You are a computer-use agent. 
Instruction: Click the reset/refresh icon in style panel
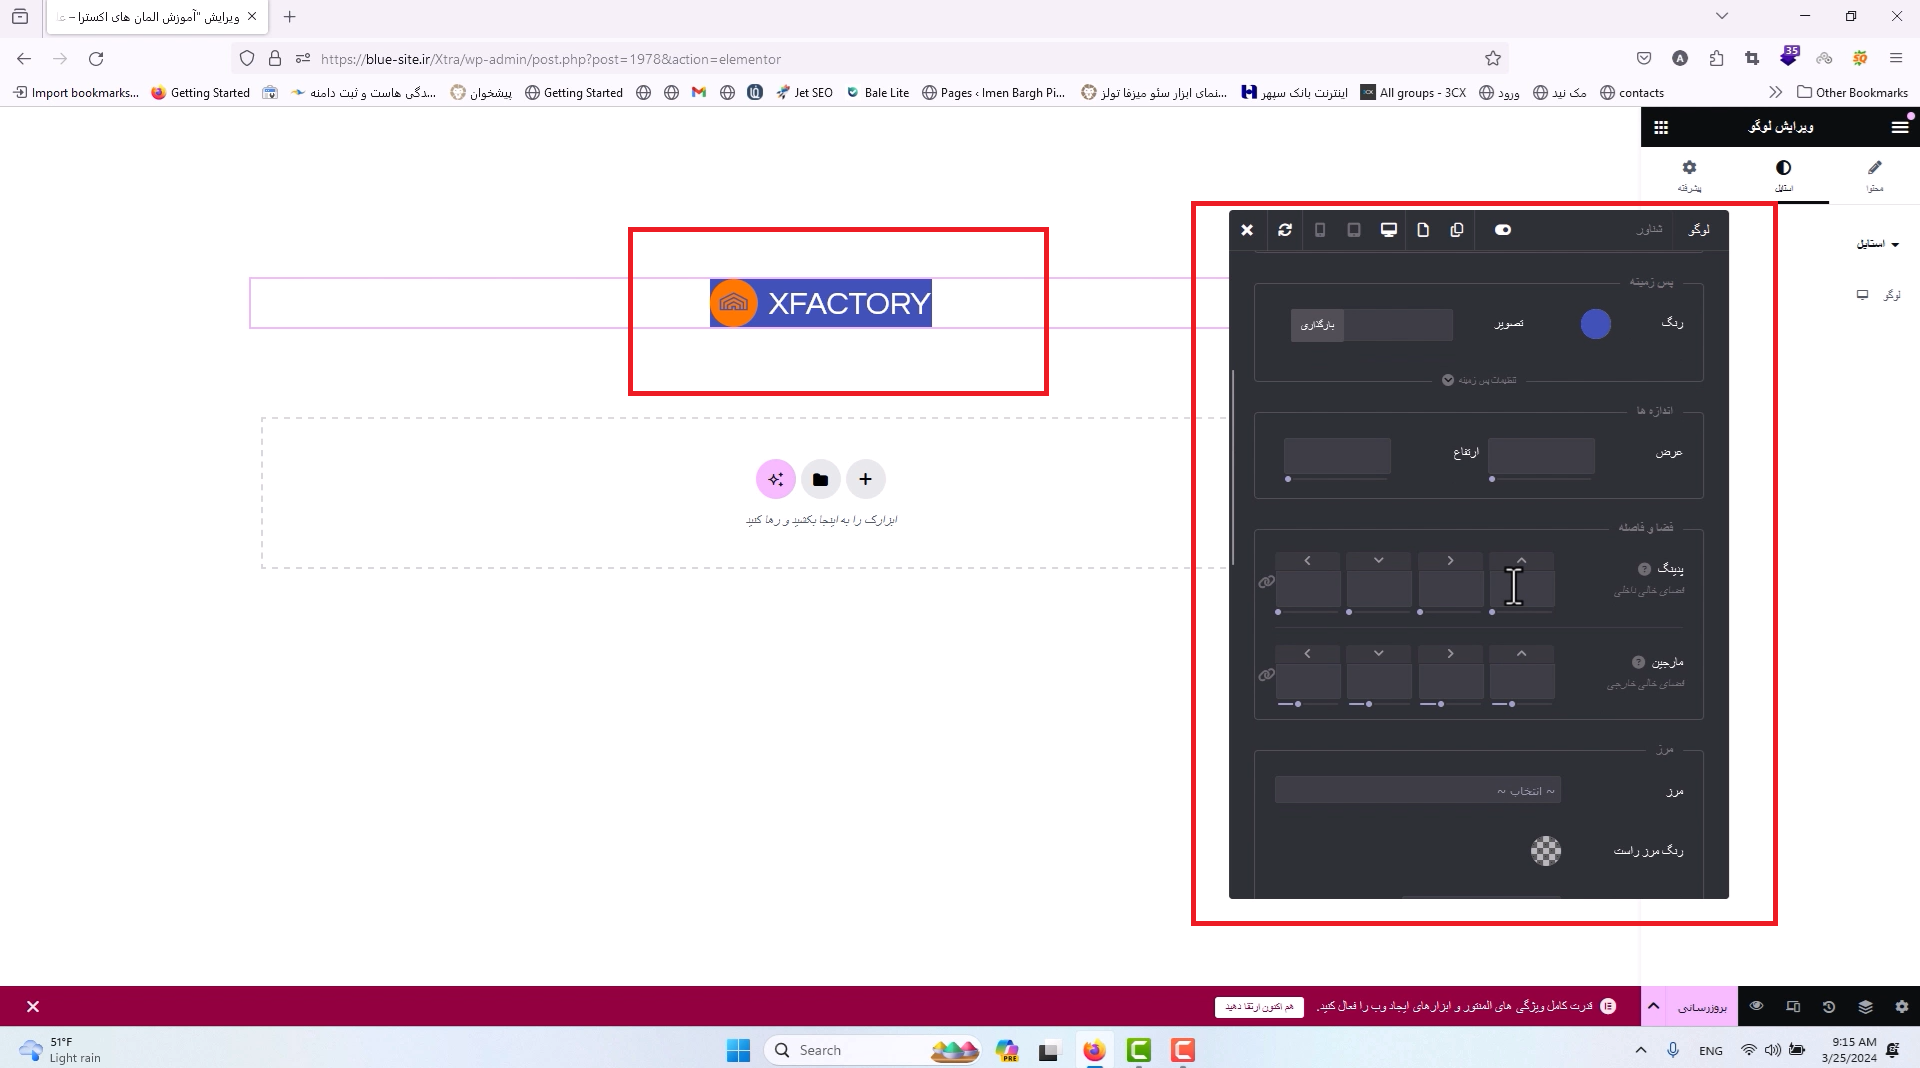(1285, 230)
